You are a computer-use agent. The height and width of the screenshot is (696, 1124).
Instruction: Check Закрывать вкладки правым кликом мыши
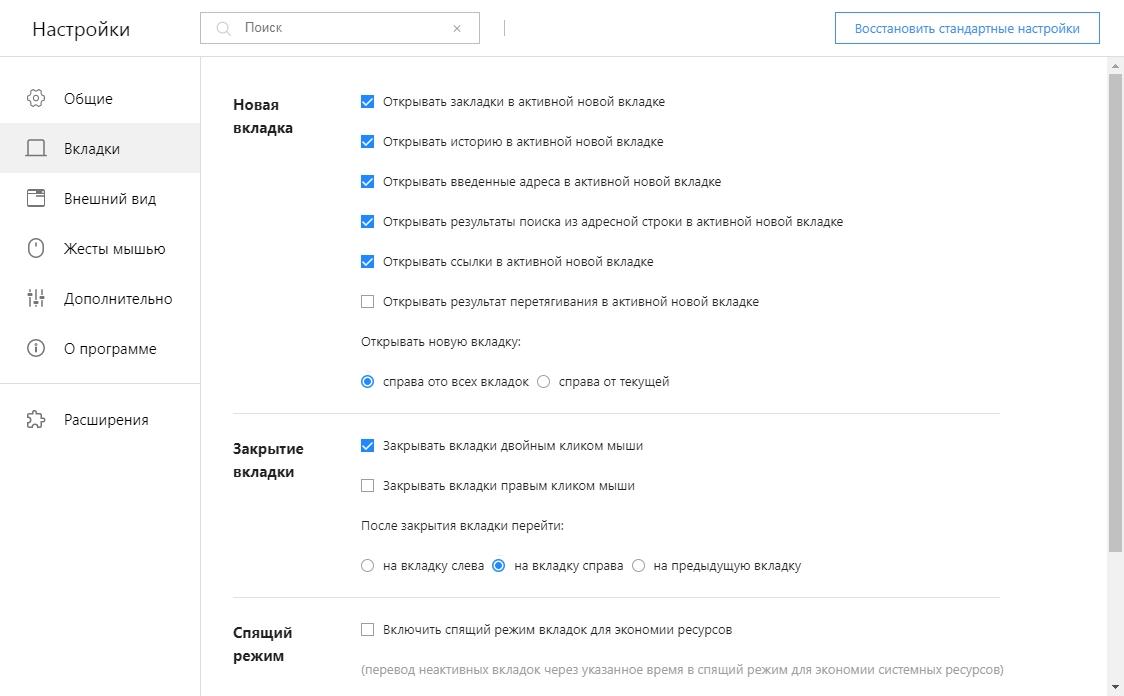coord(368,486)
